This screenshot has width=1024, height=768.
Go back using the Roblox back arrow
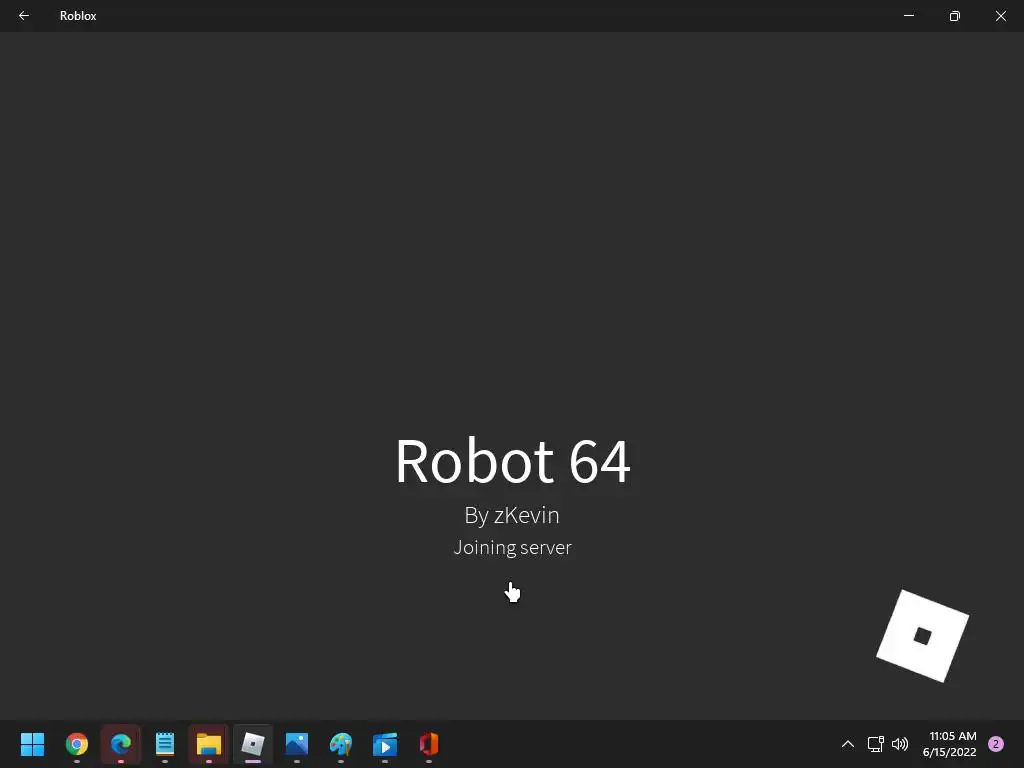pos(24,16)
